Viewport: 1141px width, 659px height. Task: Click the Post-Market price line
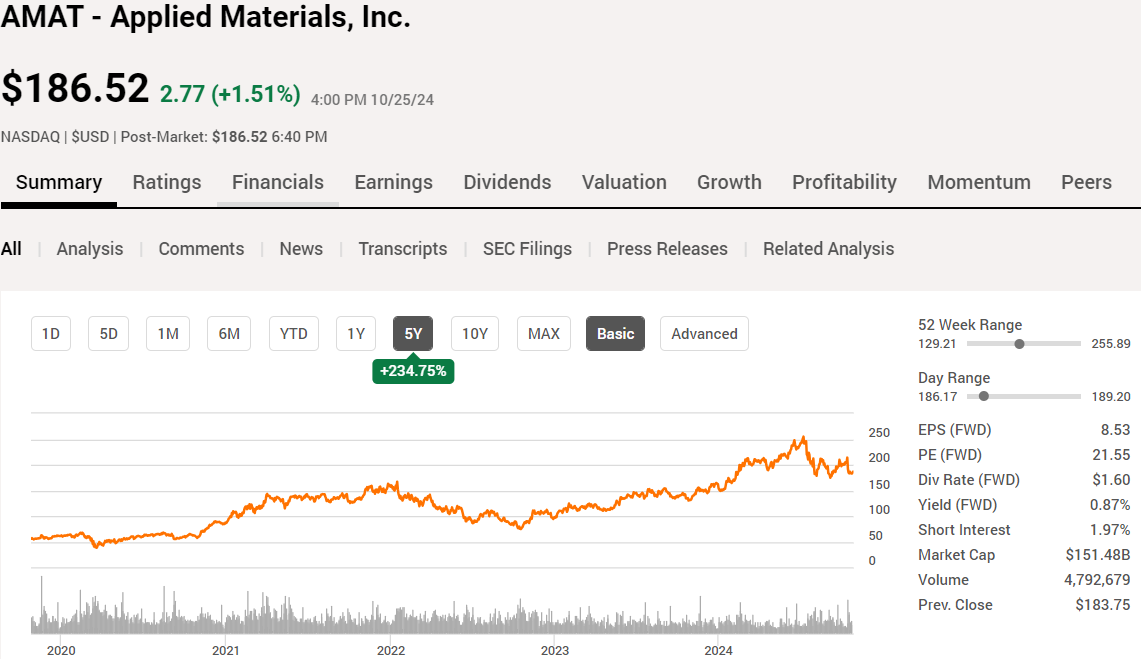tap(164, 137)
